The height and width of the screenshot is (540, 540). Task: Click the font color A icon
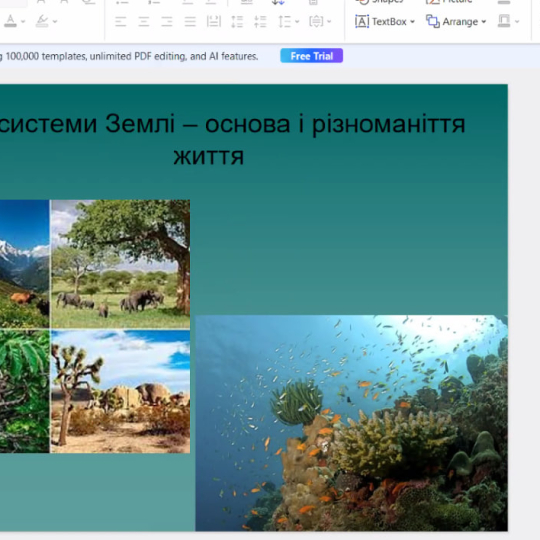[x=10, y=21]
